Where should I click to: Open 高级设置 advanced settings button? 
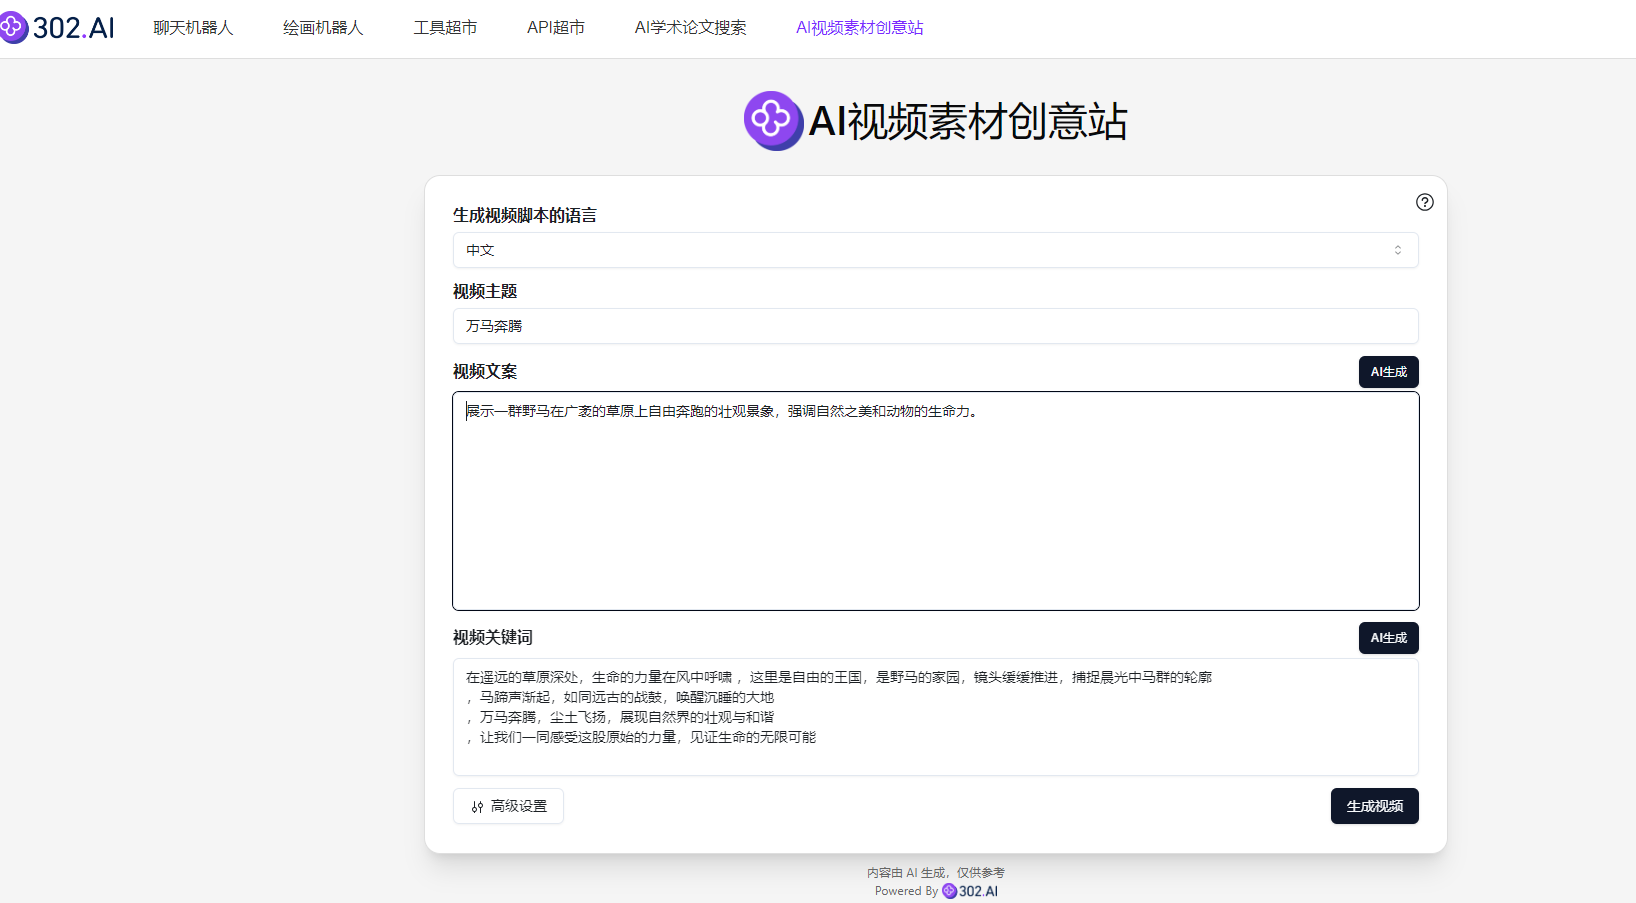click(508, 806)
